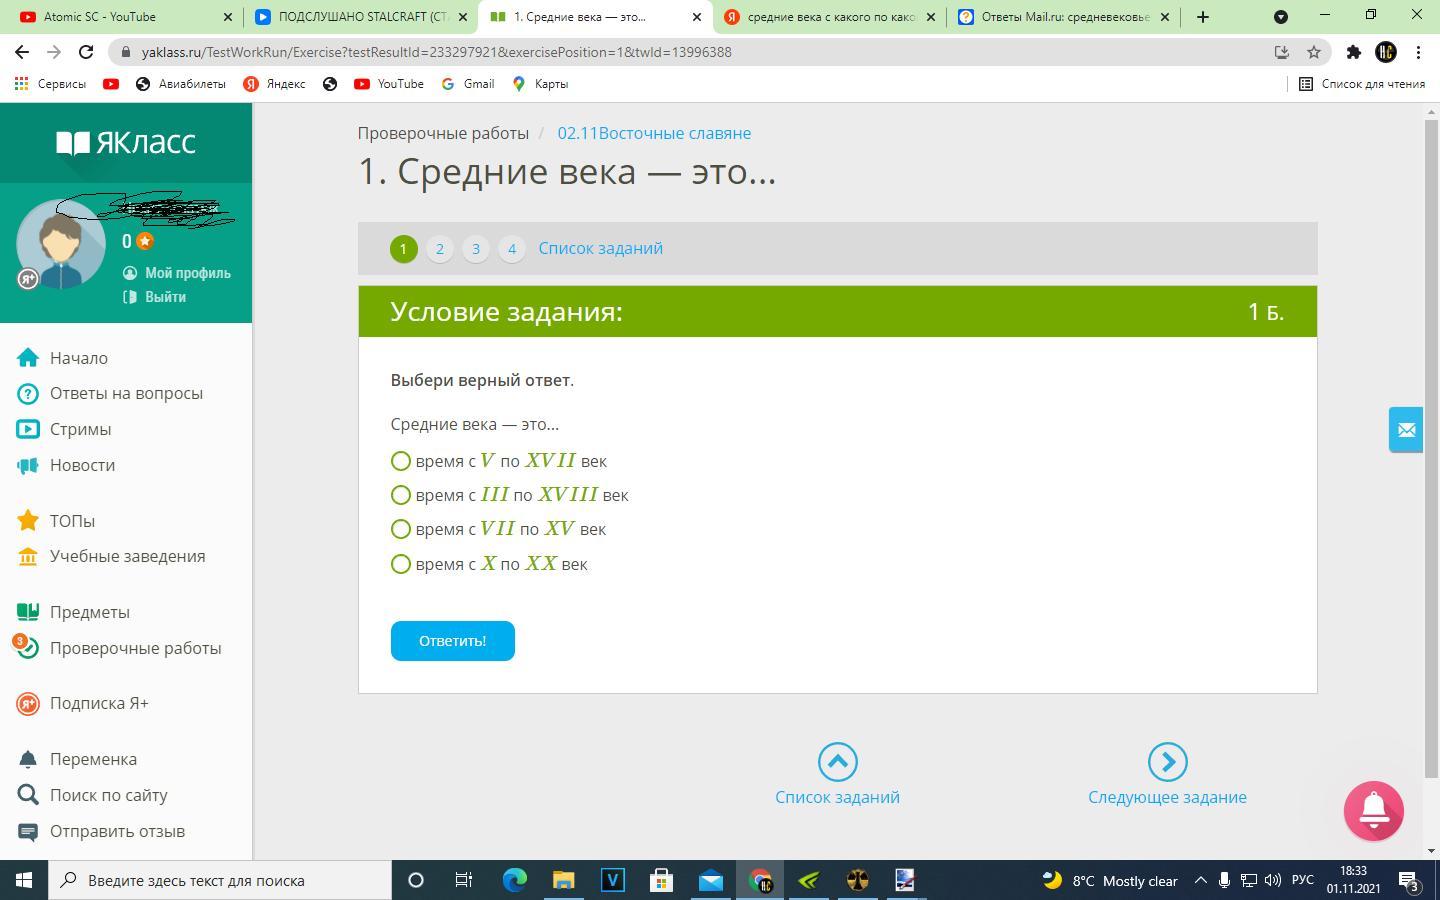Click the blue envelope side tab
The image size is (1440, 900).
pos(1406,430)
